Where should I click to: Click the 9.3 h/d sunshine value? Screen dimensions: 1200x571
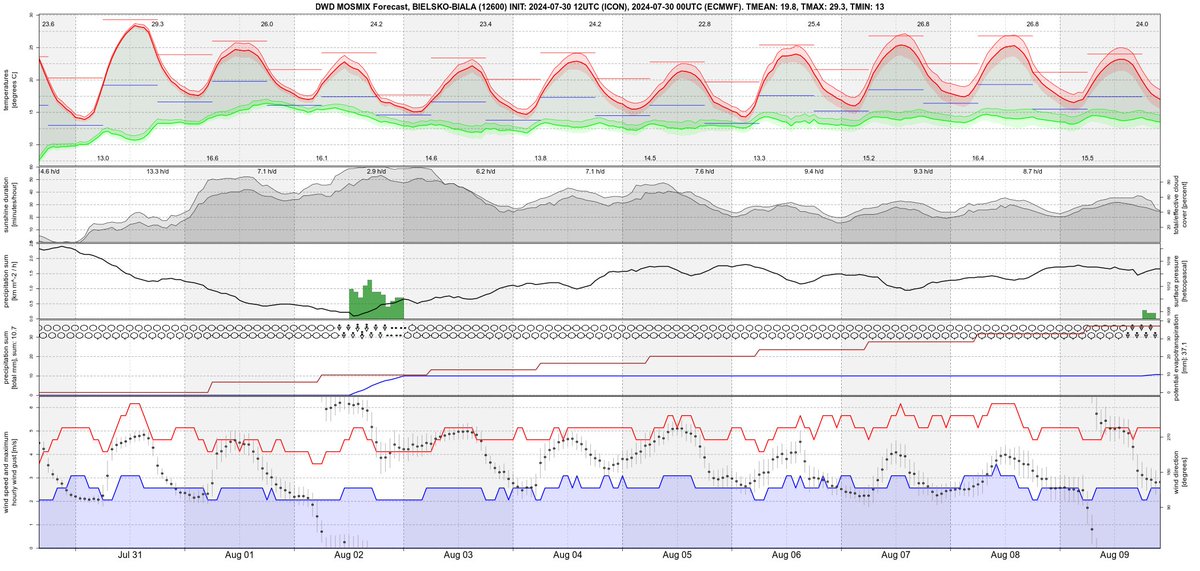tap(924, 172)
